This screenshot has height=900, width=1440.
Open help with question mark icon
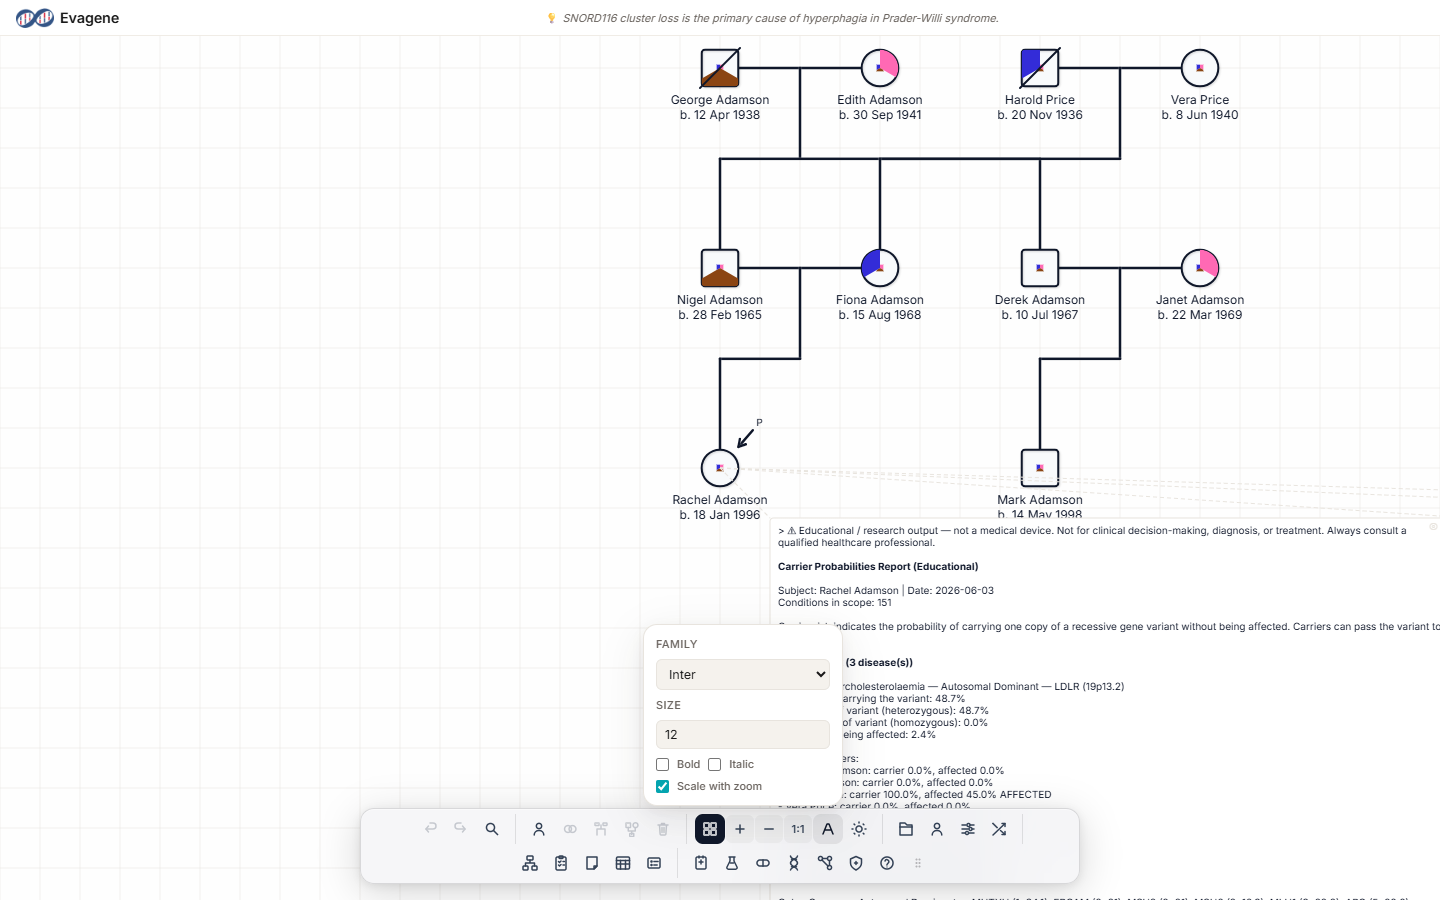(887, 863)
